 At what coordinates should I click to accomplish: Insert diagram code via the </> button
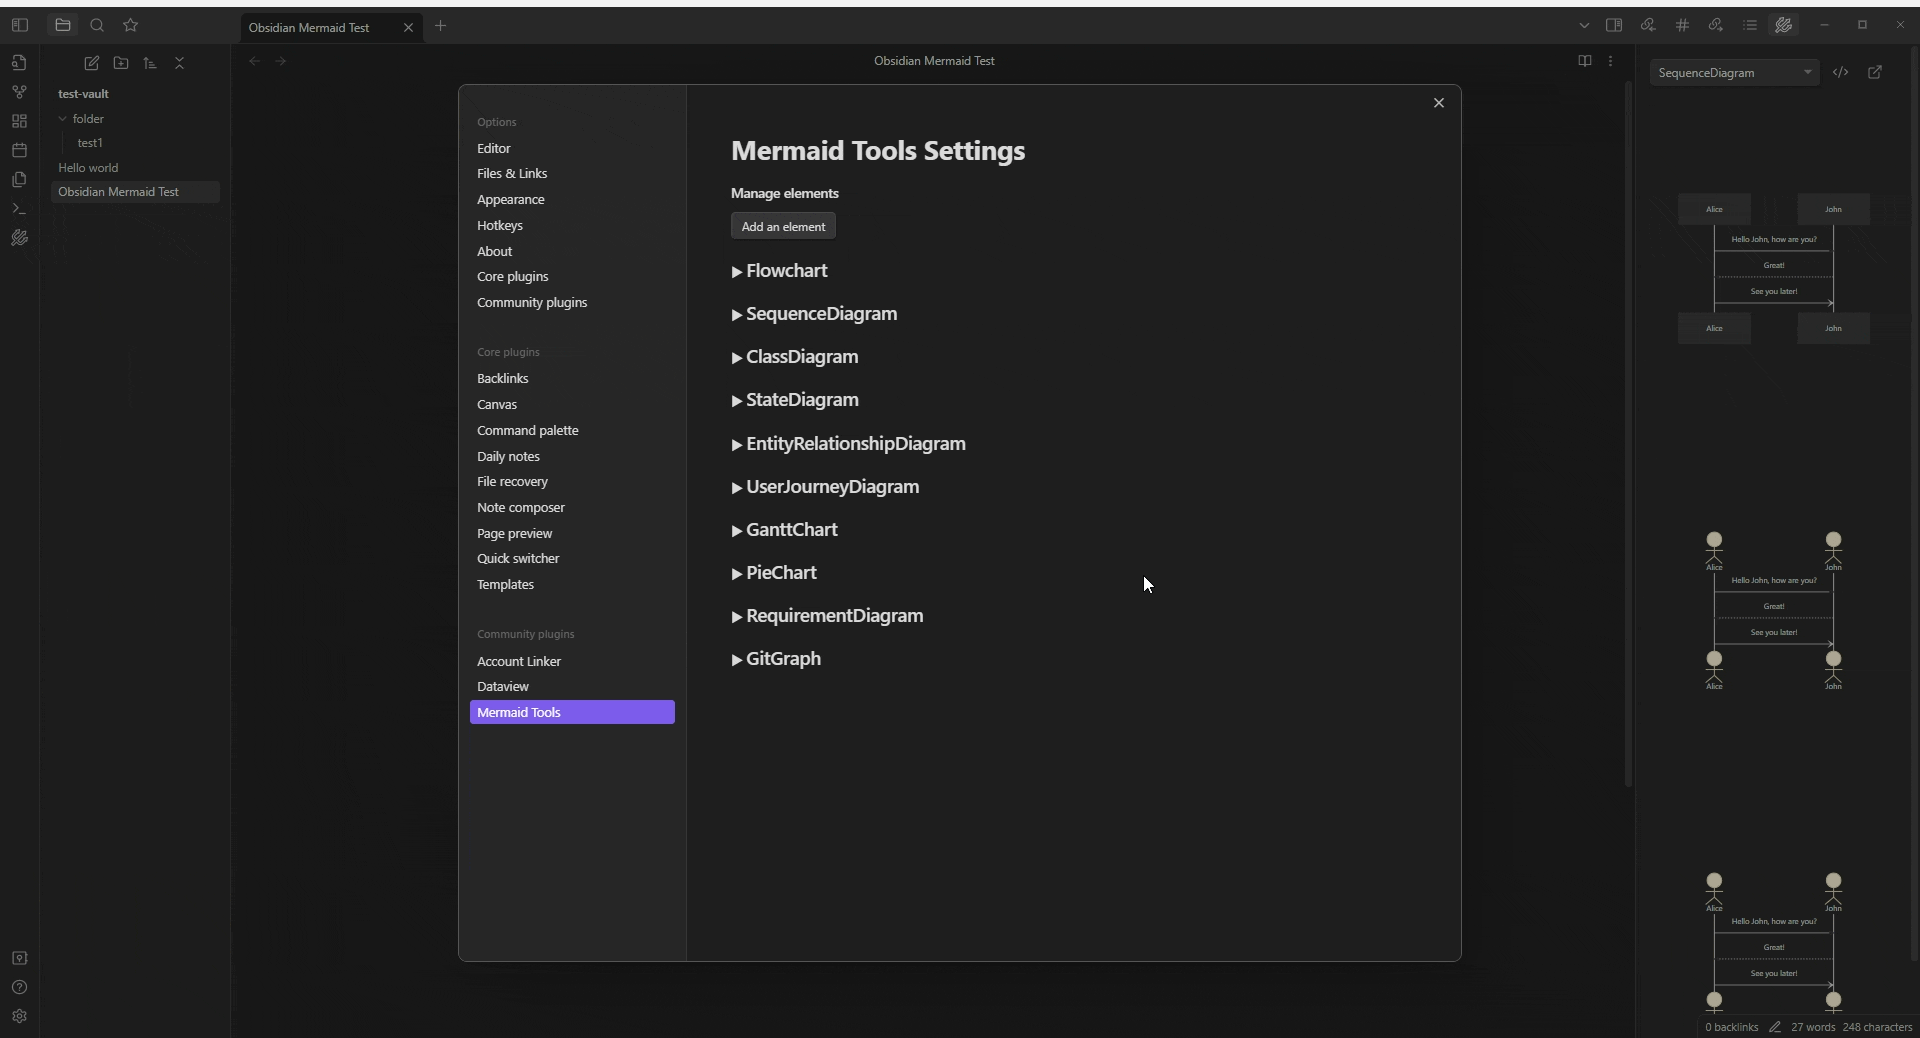[1842, 72]
